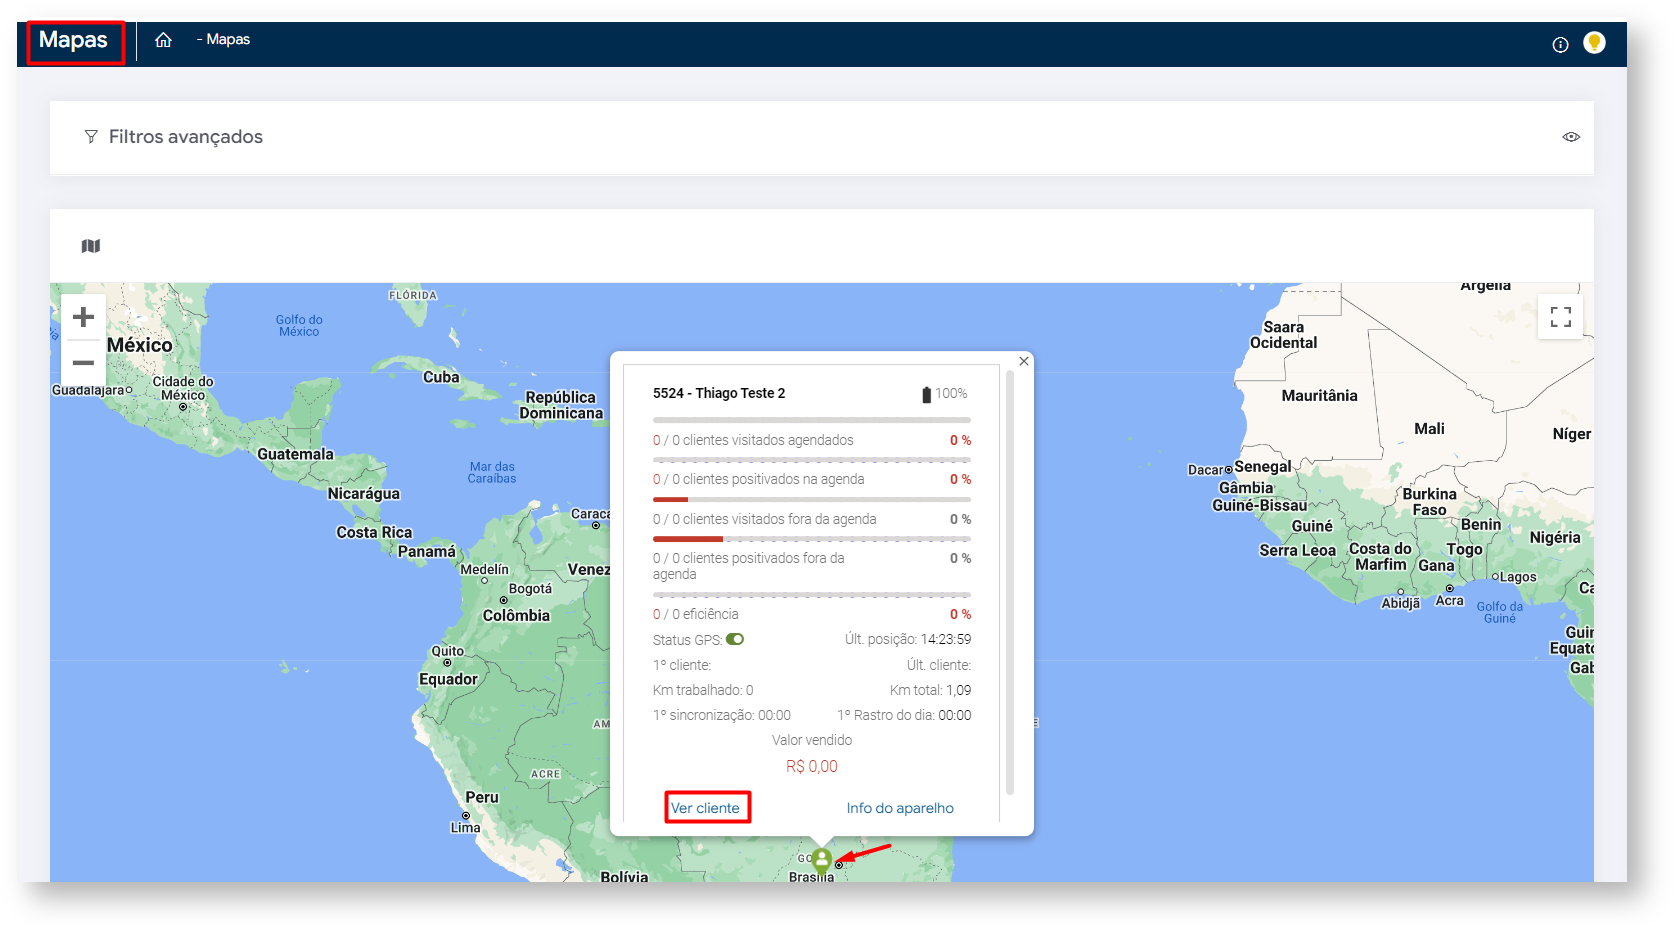Zoom out the map with minus button

click(x=84, y=363)
